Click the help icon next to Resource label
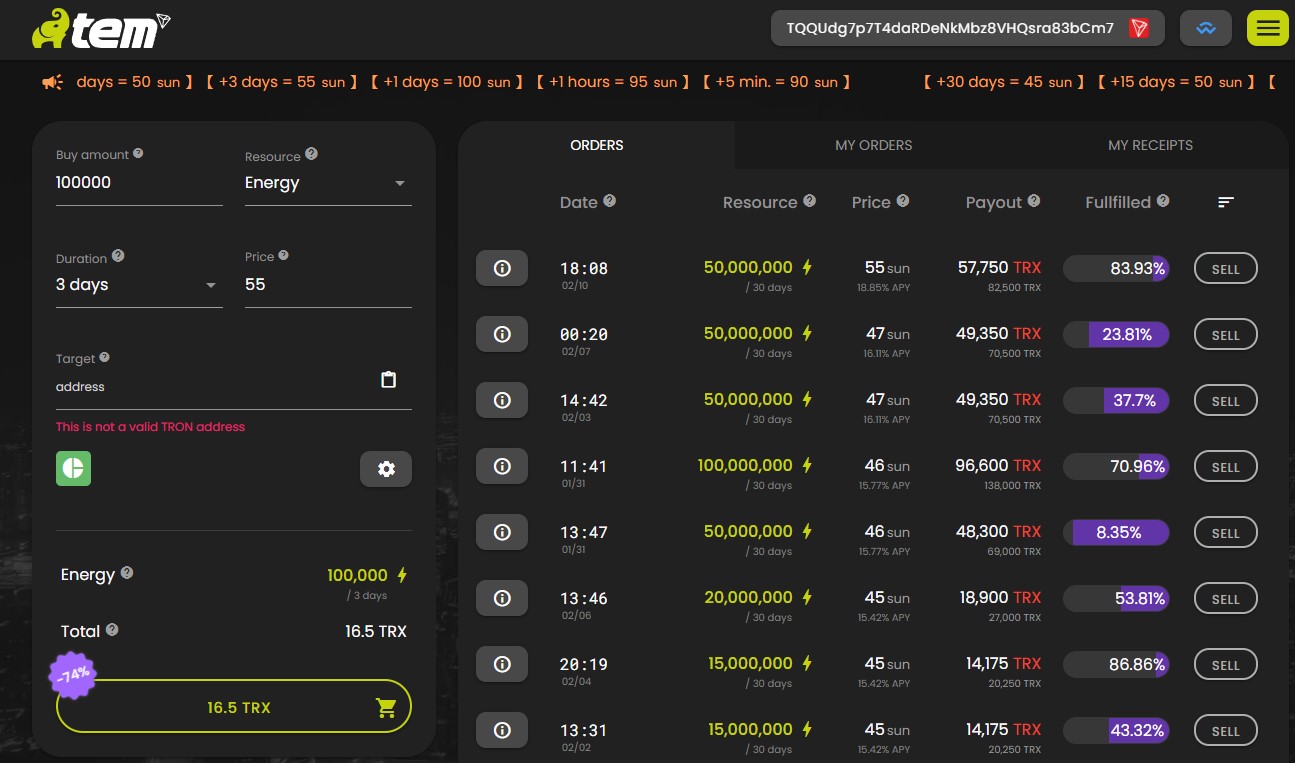The image size is (1295, 763). (x=311, y=154)
